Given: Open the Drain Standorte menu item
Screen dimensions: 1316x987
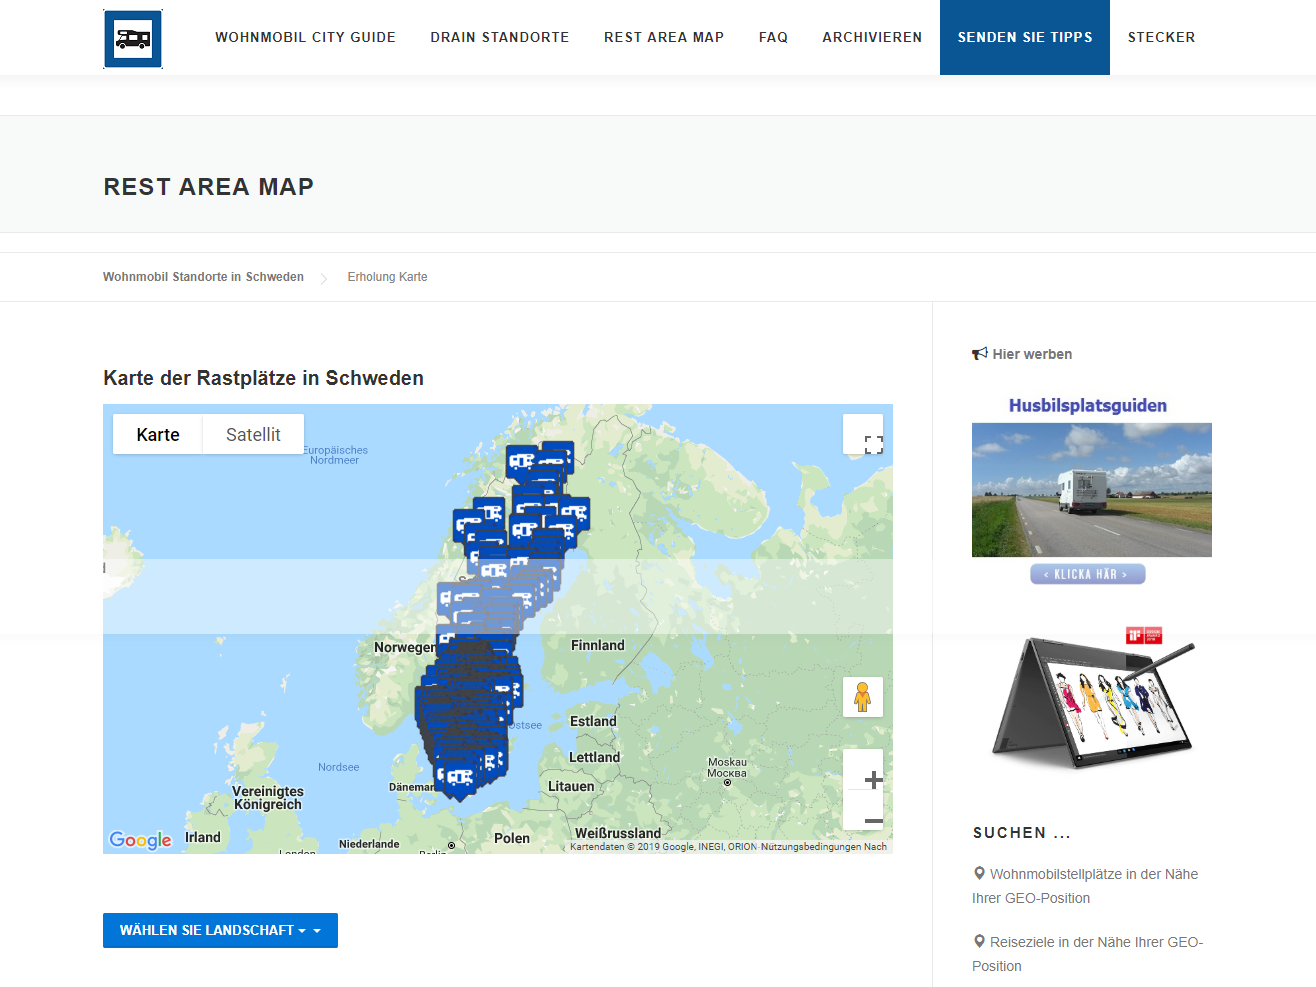Looking at the screenshot, I should [x=499, y=37].
